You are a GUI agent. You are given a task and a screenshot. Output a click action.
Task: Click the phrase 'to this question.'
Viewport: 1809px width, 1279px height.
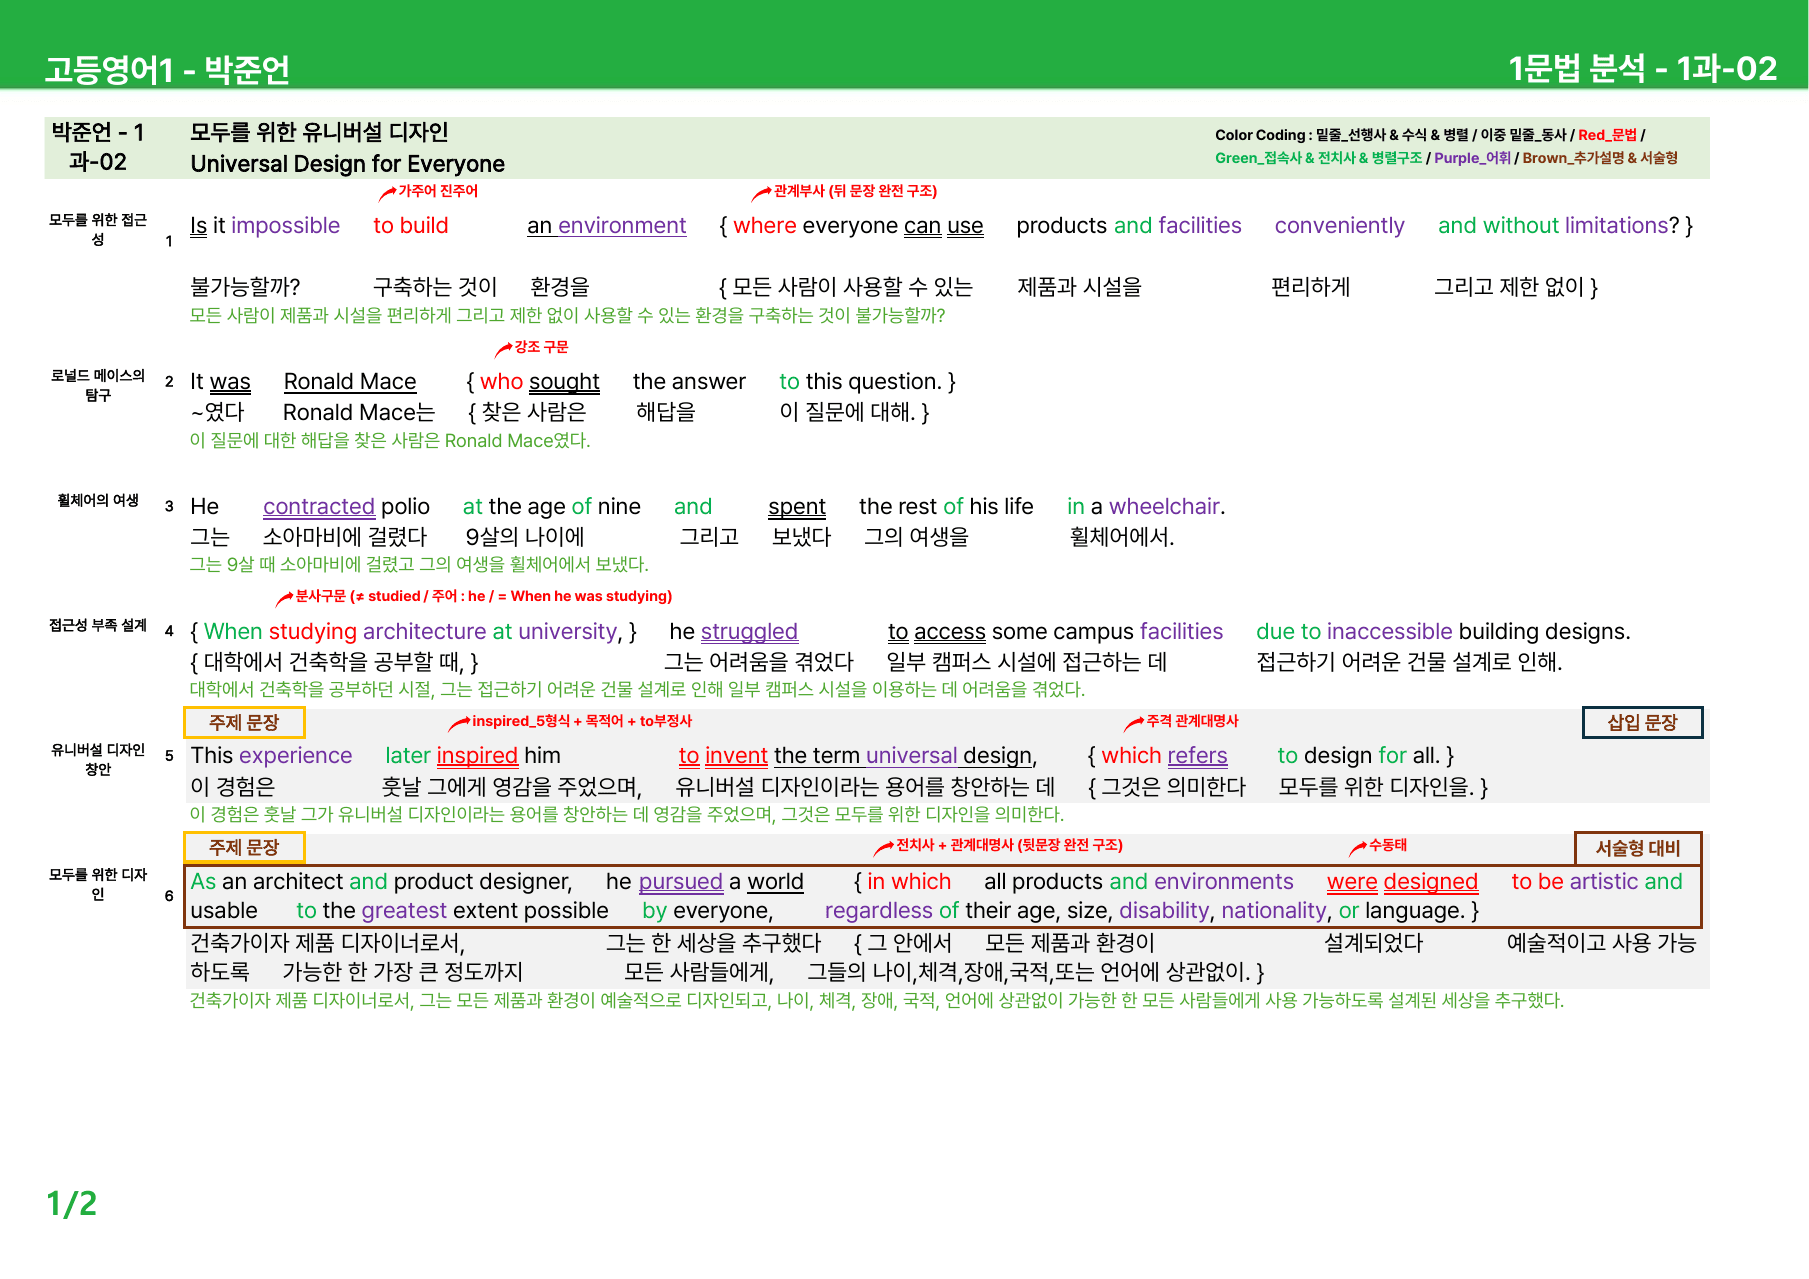point(861,382)
